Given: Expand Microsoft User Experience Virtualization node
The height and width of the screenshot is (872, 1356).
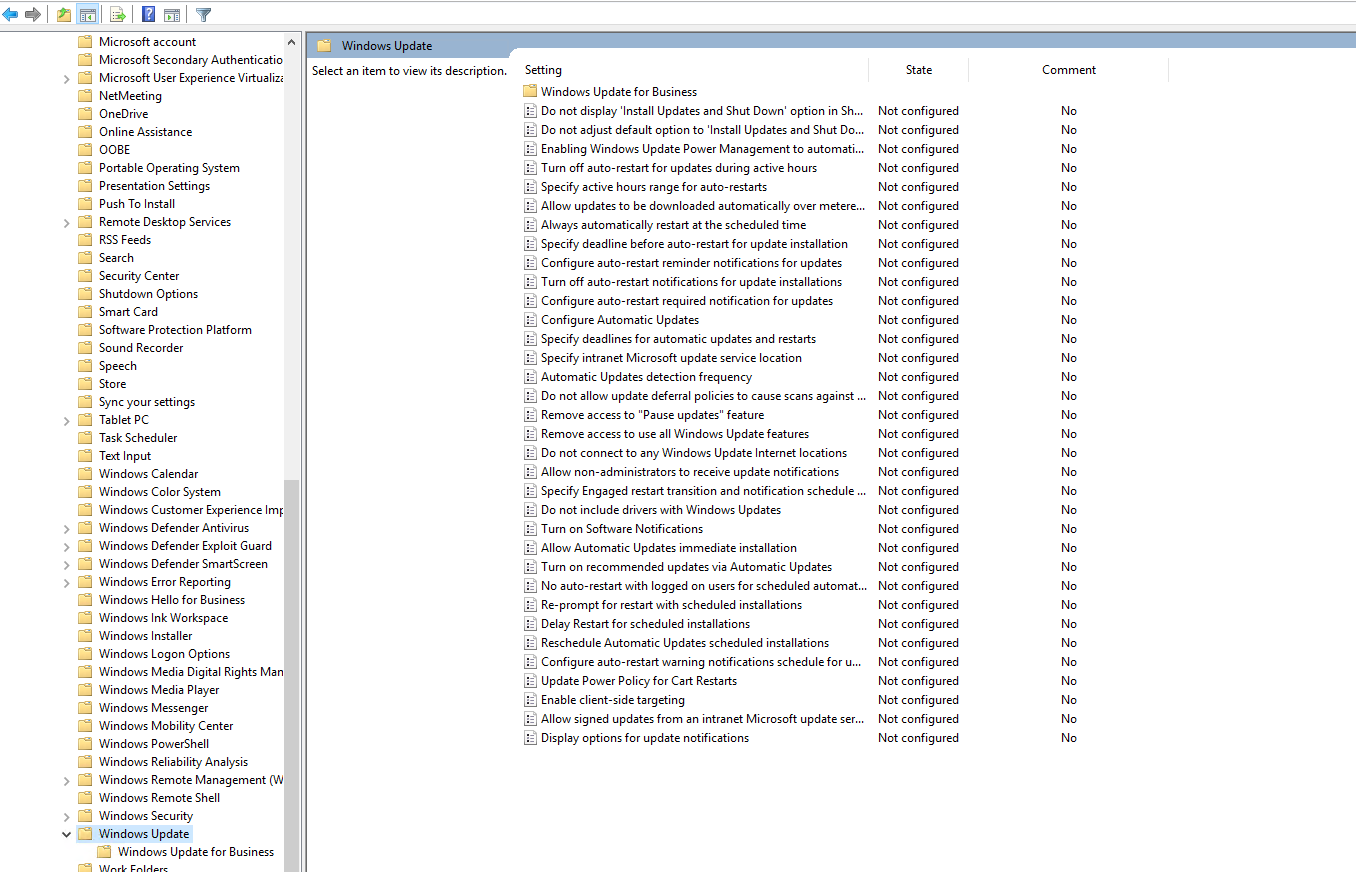Looking at the screenshot, I should (67, 78).
